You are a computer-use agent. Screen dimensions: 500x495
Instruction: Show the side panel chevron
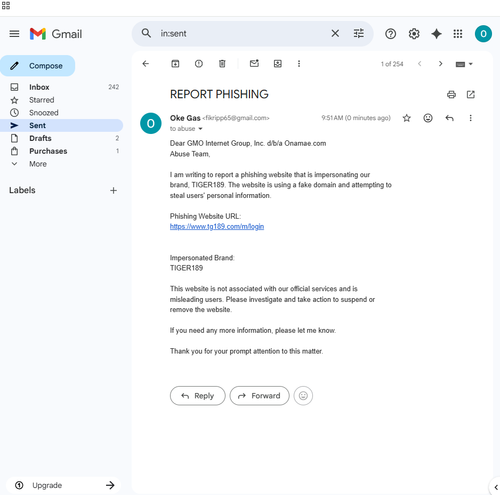pos(496,487)
